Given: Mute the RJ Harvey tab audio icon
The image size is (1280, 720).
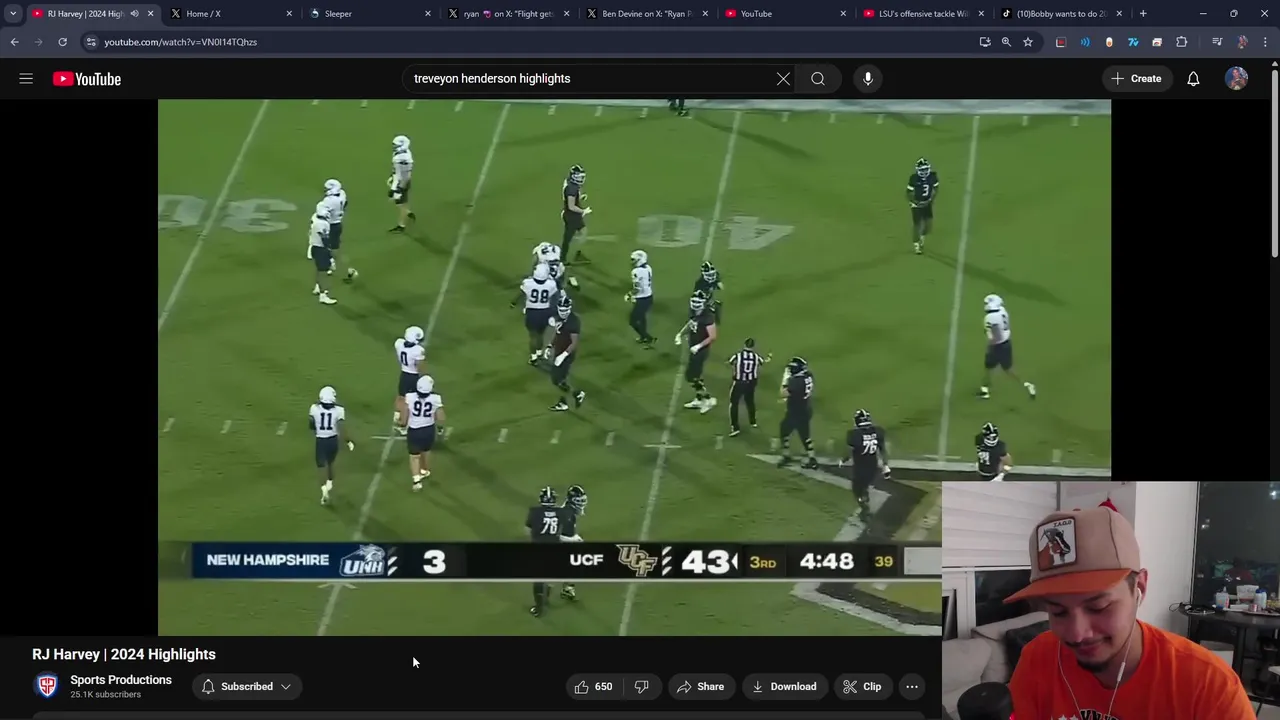Looking at the screenshot, I should click(134, 14).
